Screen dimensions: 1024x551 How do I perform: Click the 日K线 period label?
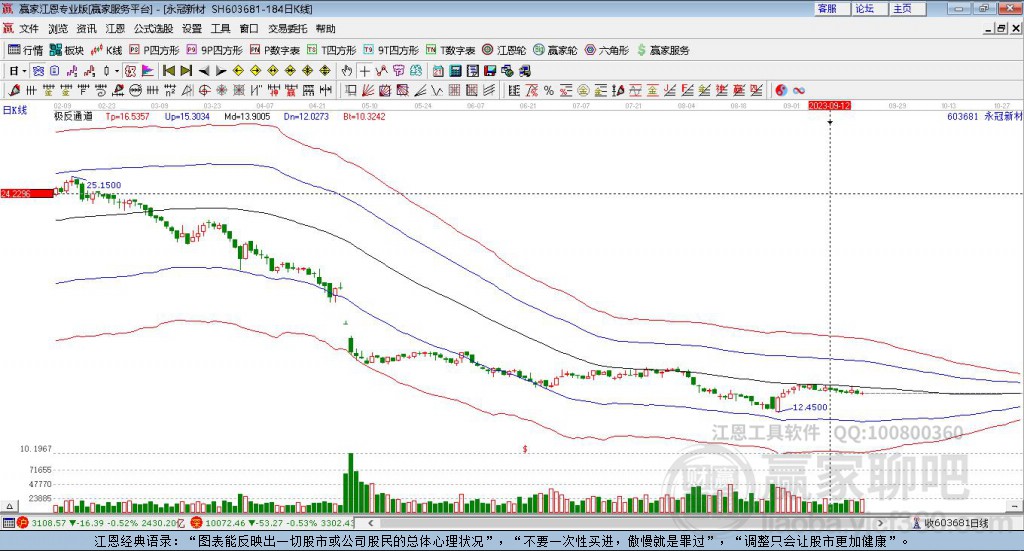tap(15, 110)
